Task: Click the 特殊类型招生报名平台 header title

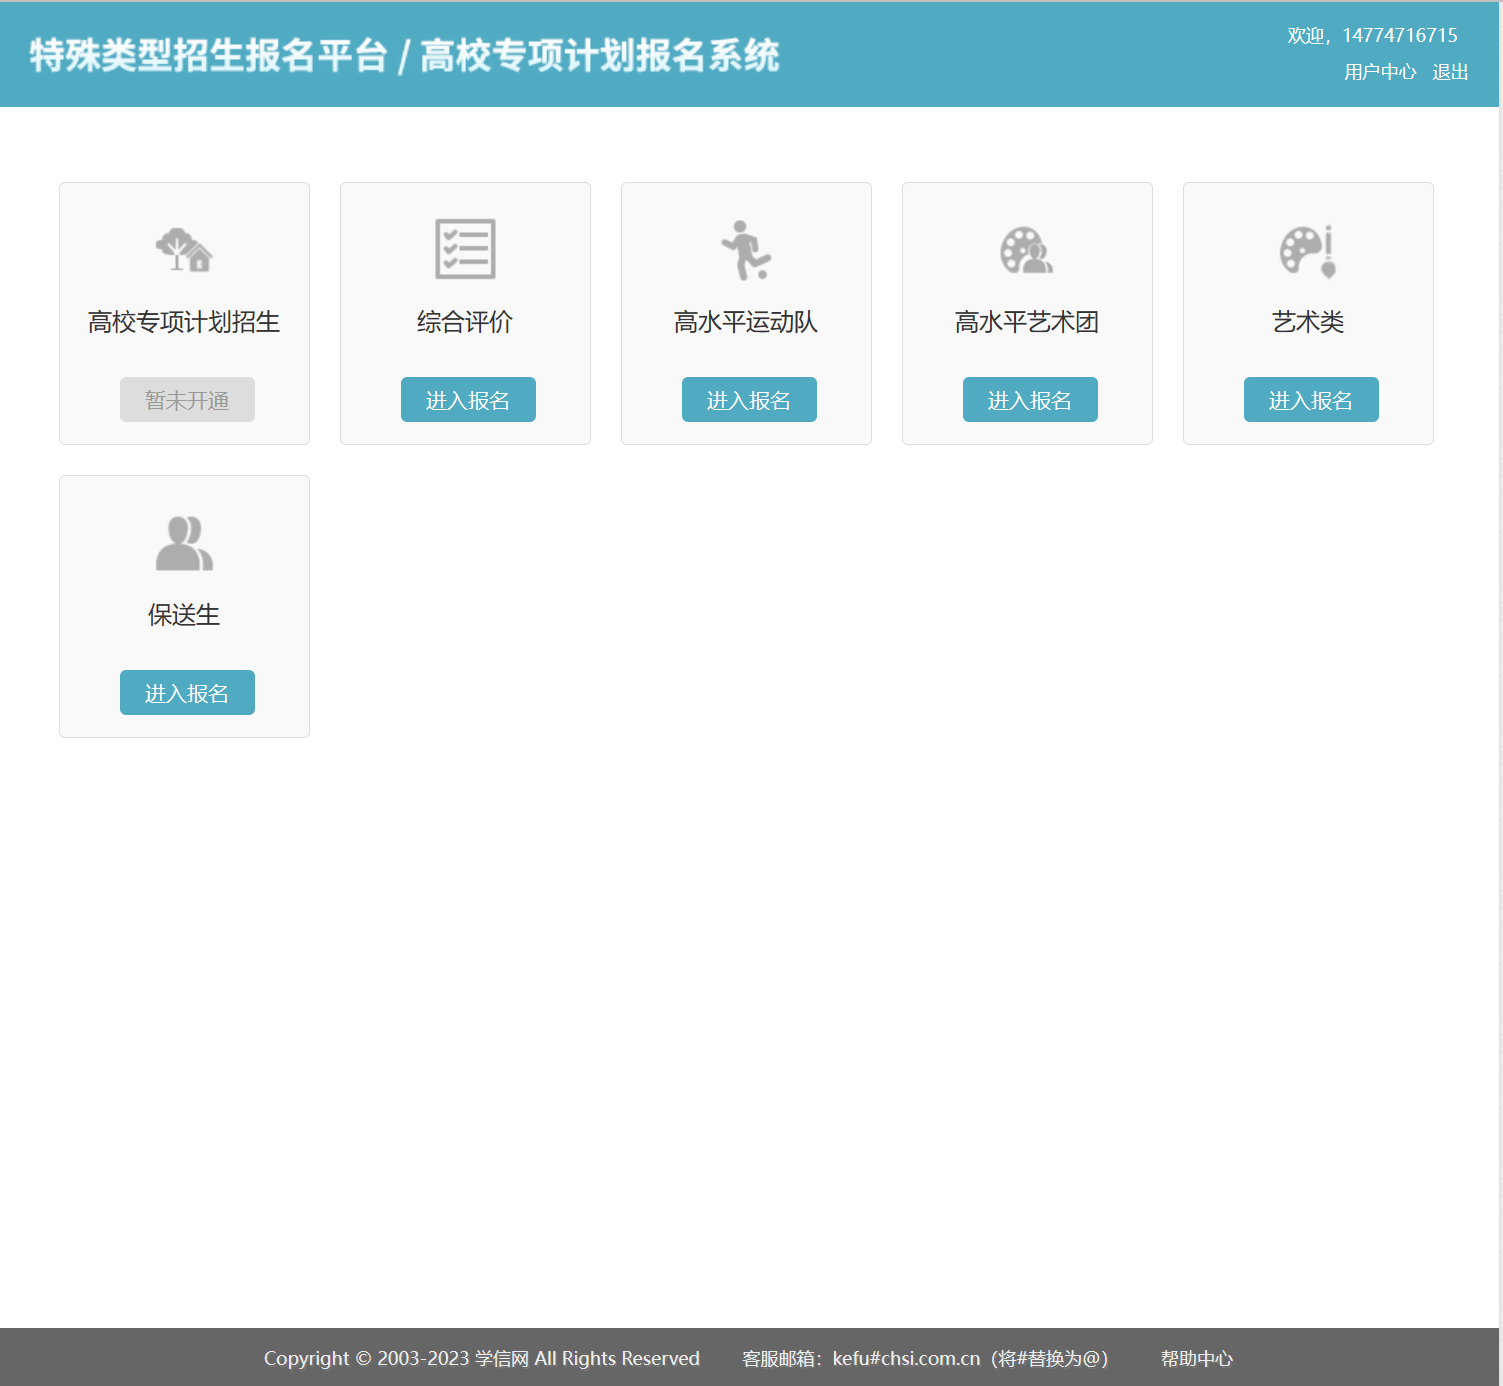Action: click(208, 55)
